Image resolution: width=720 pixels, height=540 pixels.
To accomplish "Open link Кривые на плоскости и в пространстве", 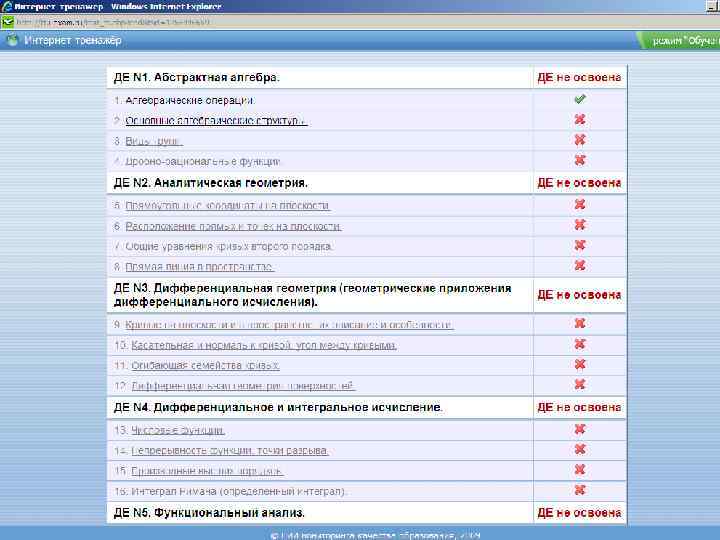I will click(x=289, y=325).
